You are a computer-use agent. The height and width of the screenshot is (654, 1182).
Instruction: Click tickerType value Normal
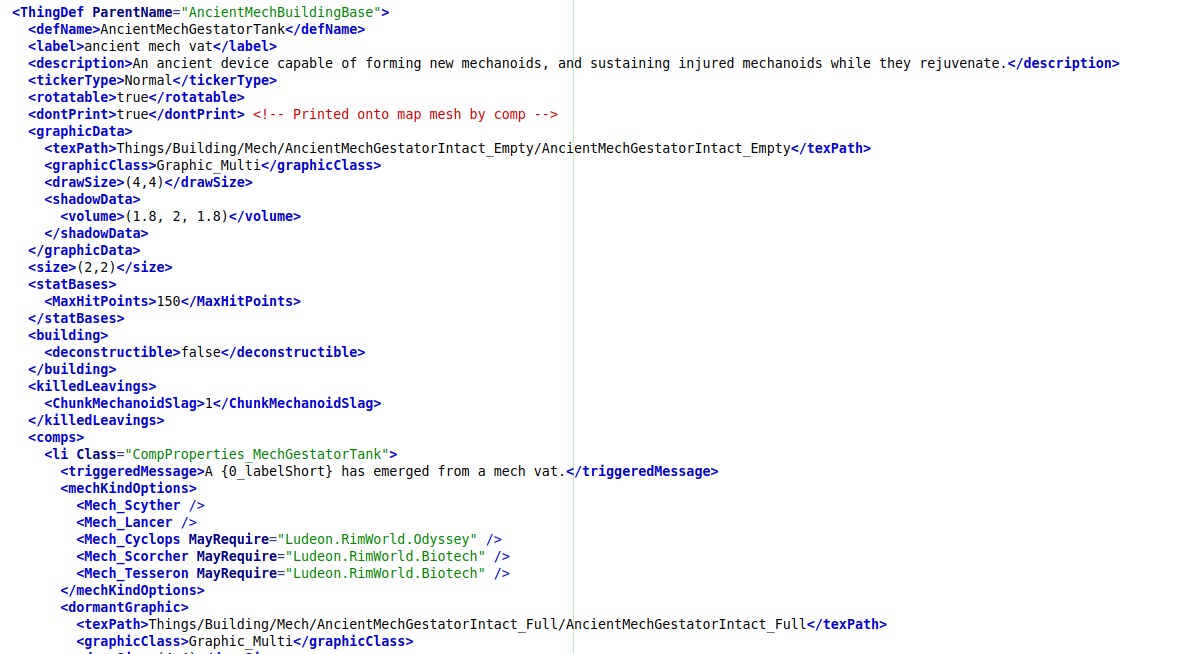coord(149,81)
